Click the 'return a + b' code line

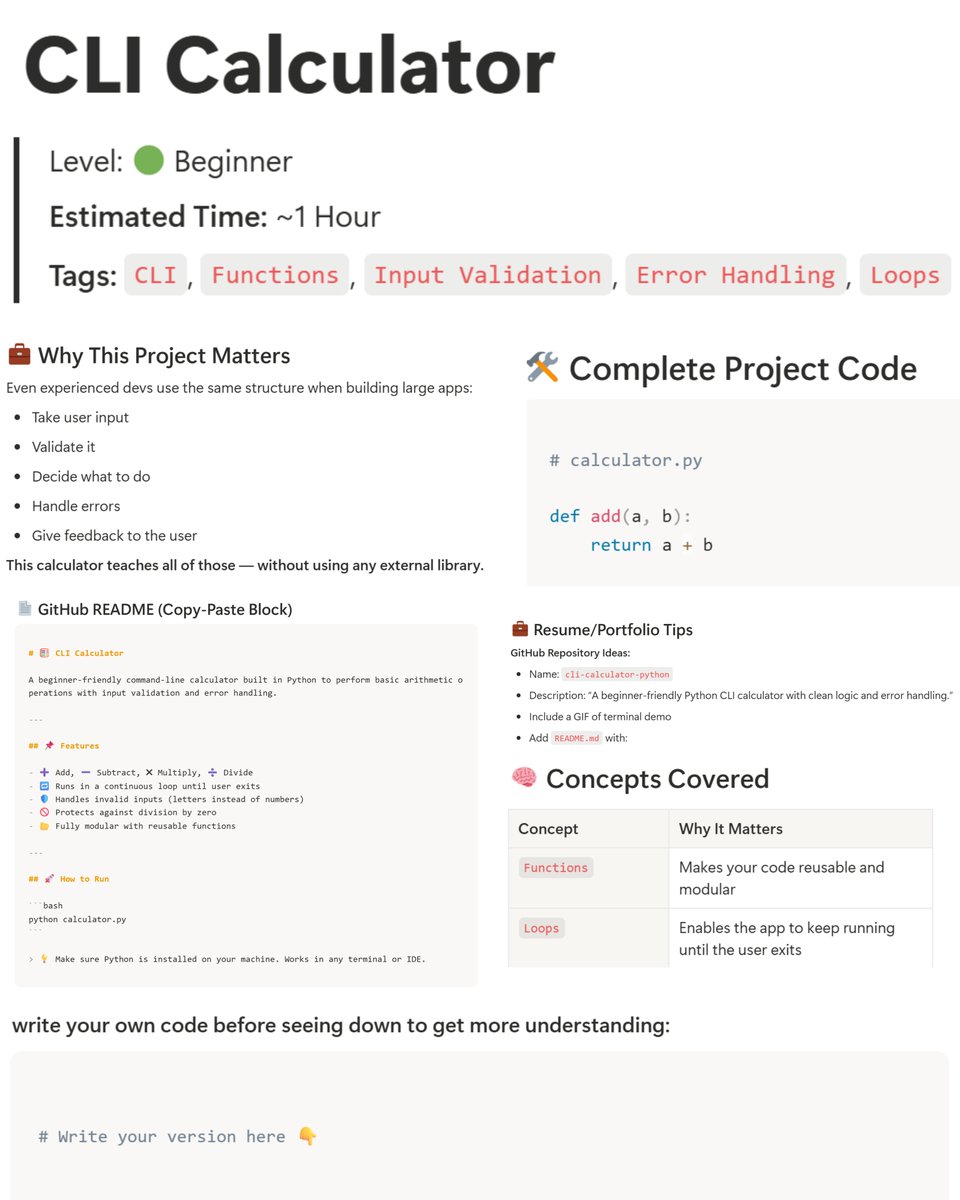(x=651, y=545)
